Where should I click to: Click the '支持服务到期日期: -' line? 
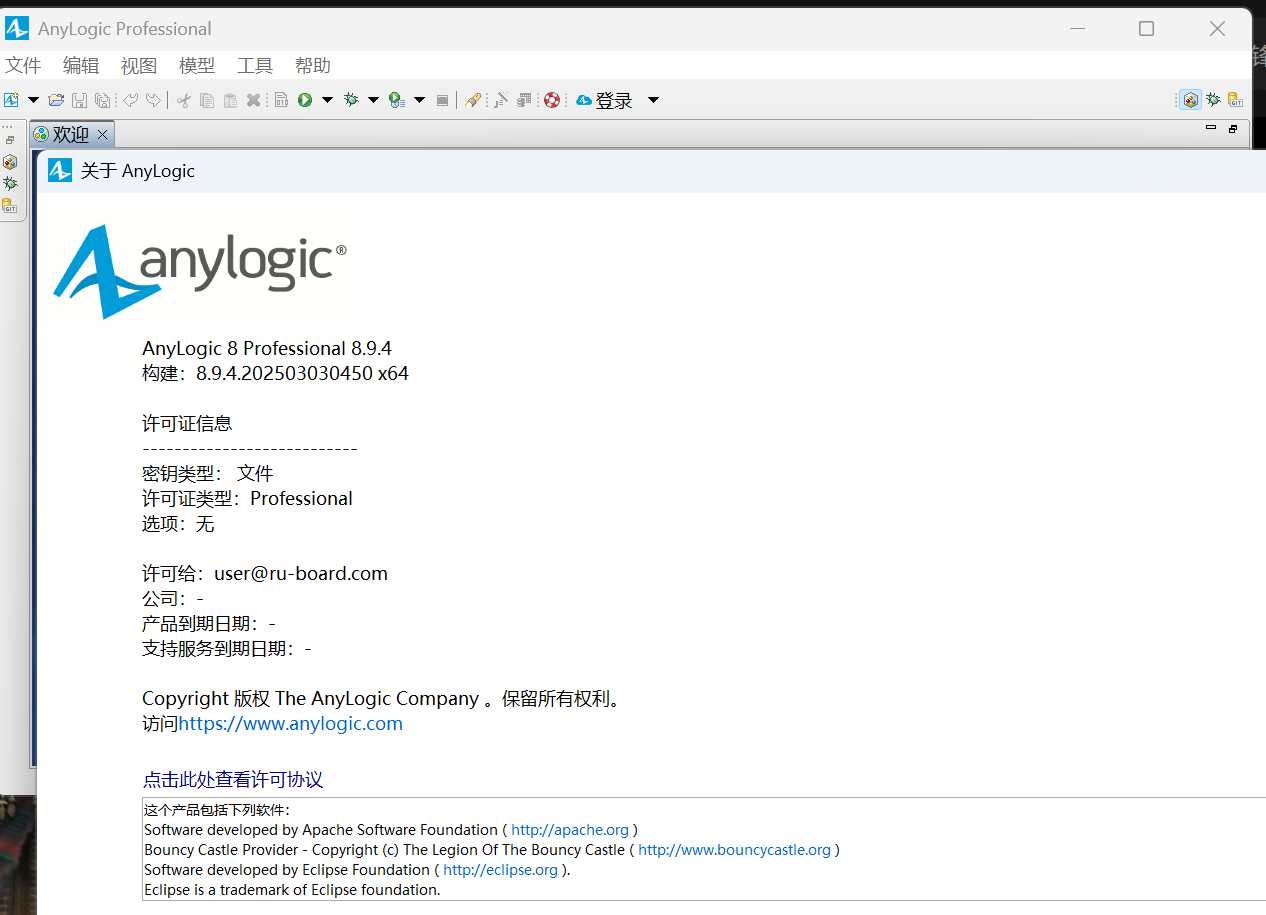pos(227,649)
